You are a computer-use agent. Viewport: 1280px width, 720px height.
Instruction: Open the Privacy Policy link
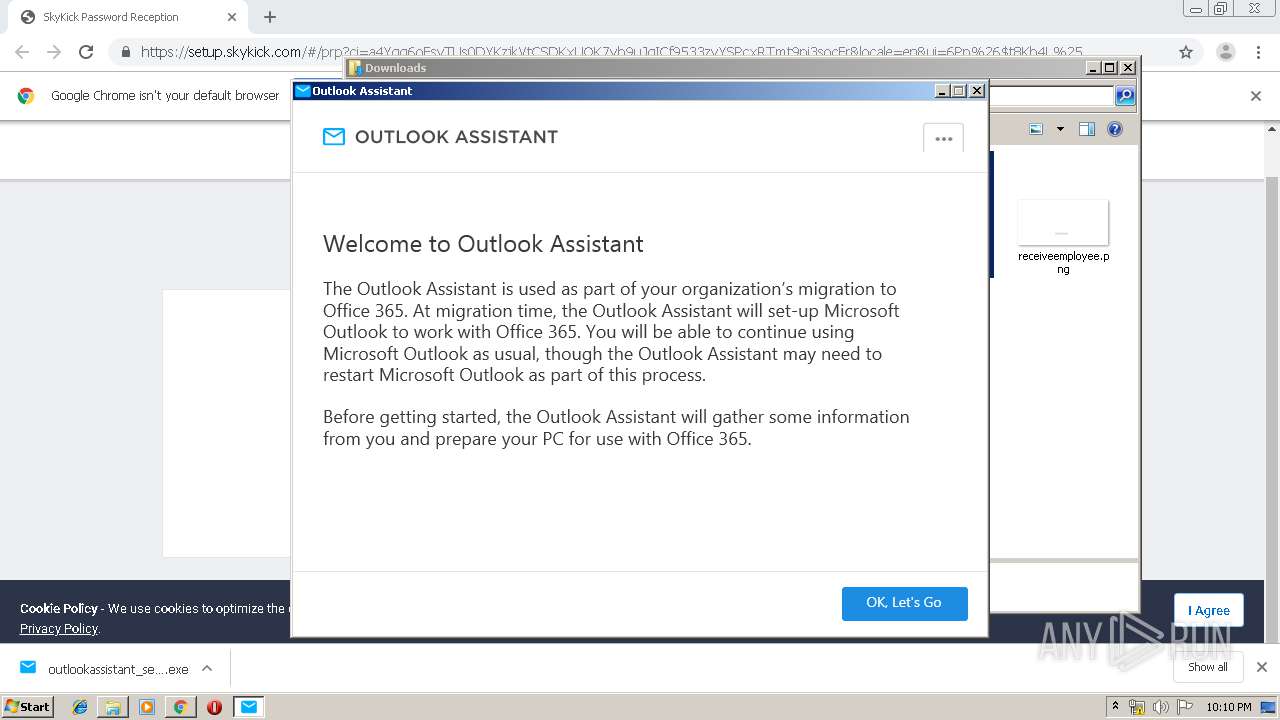point(59,629)
